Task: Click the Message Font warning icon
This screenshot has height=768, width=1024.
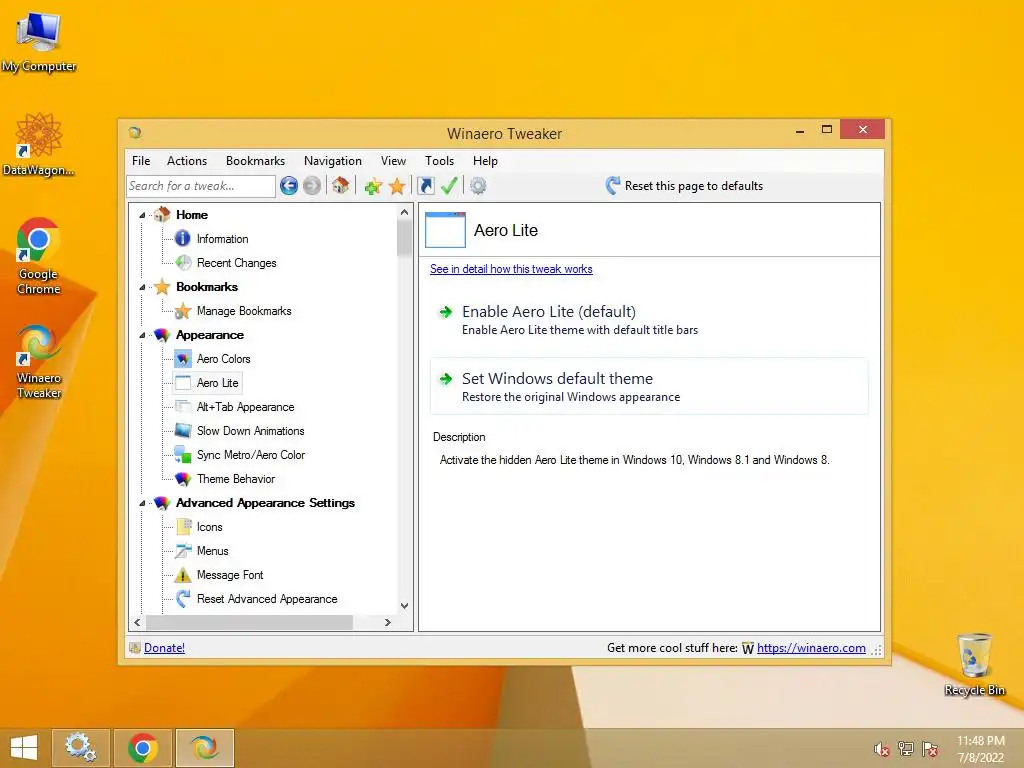Action: (183, 575)
